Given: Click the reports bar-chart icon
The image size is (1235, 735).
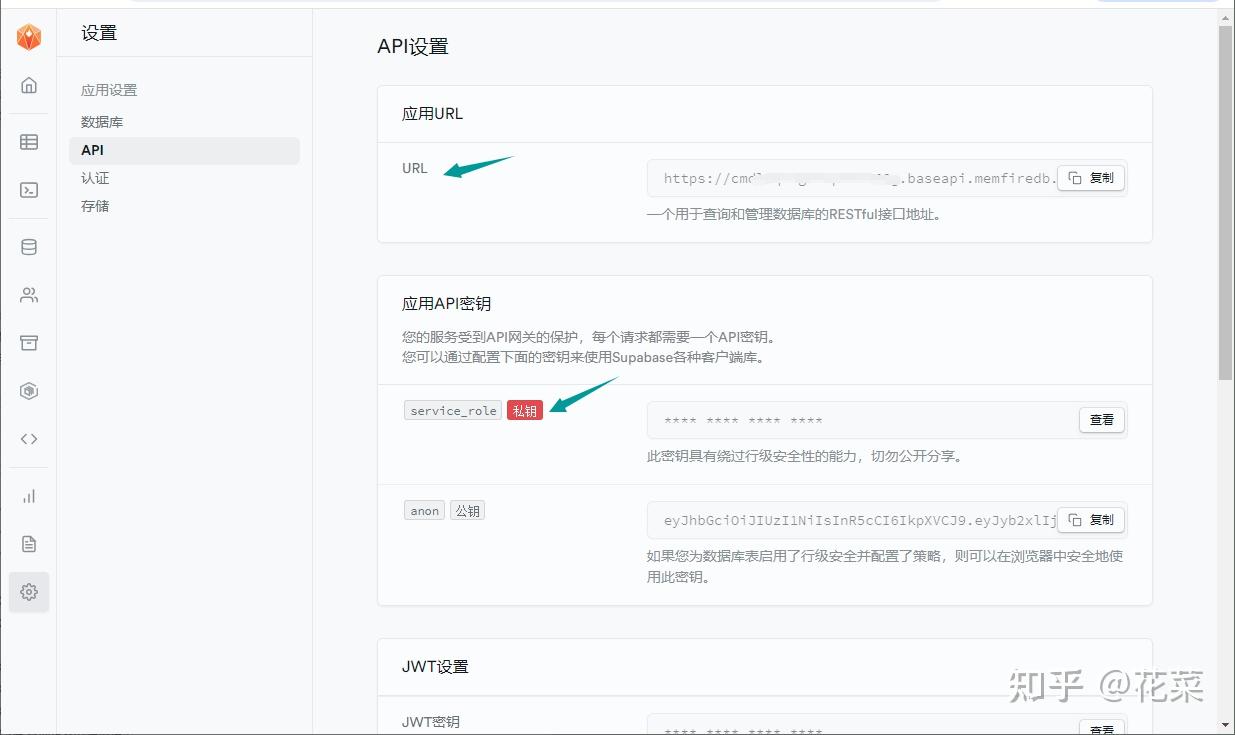Looking at the screenshot, I should pos(28,495).
